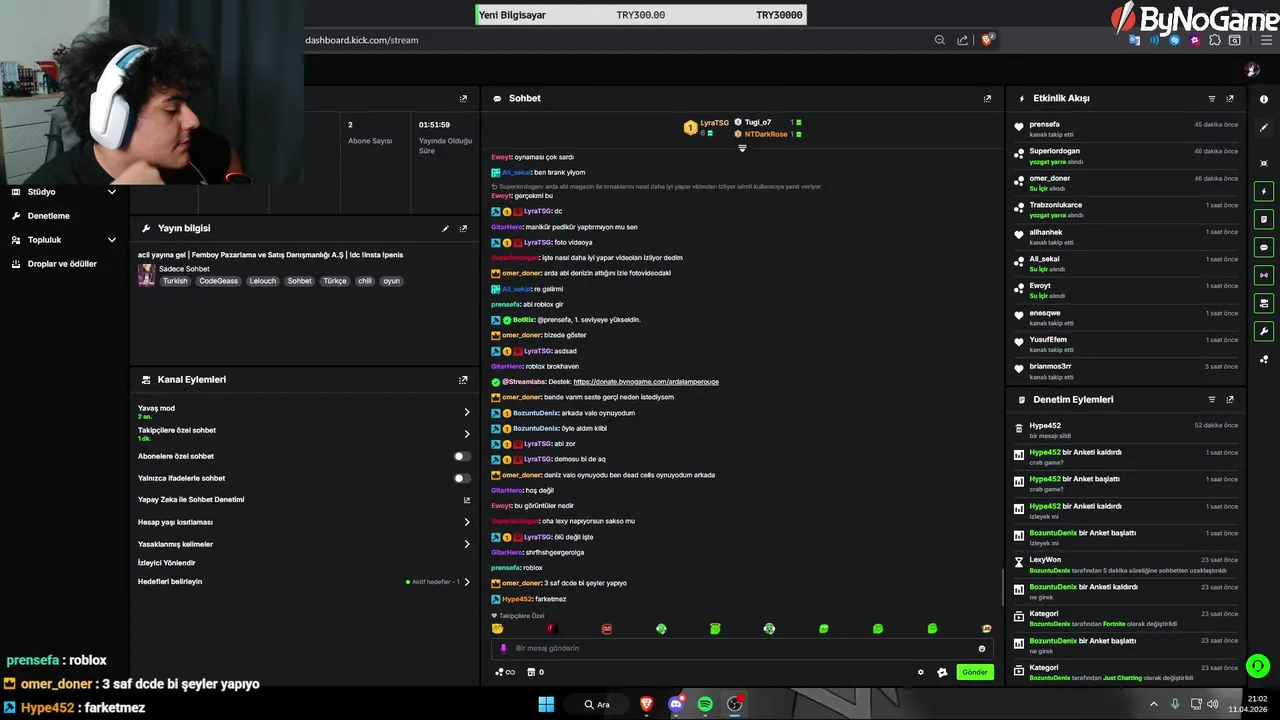The image size is (1280, 720).
Task: Toggle Abonelere özel sohbet switch
Action: 461,456
